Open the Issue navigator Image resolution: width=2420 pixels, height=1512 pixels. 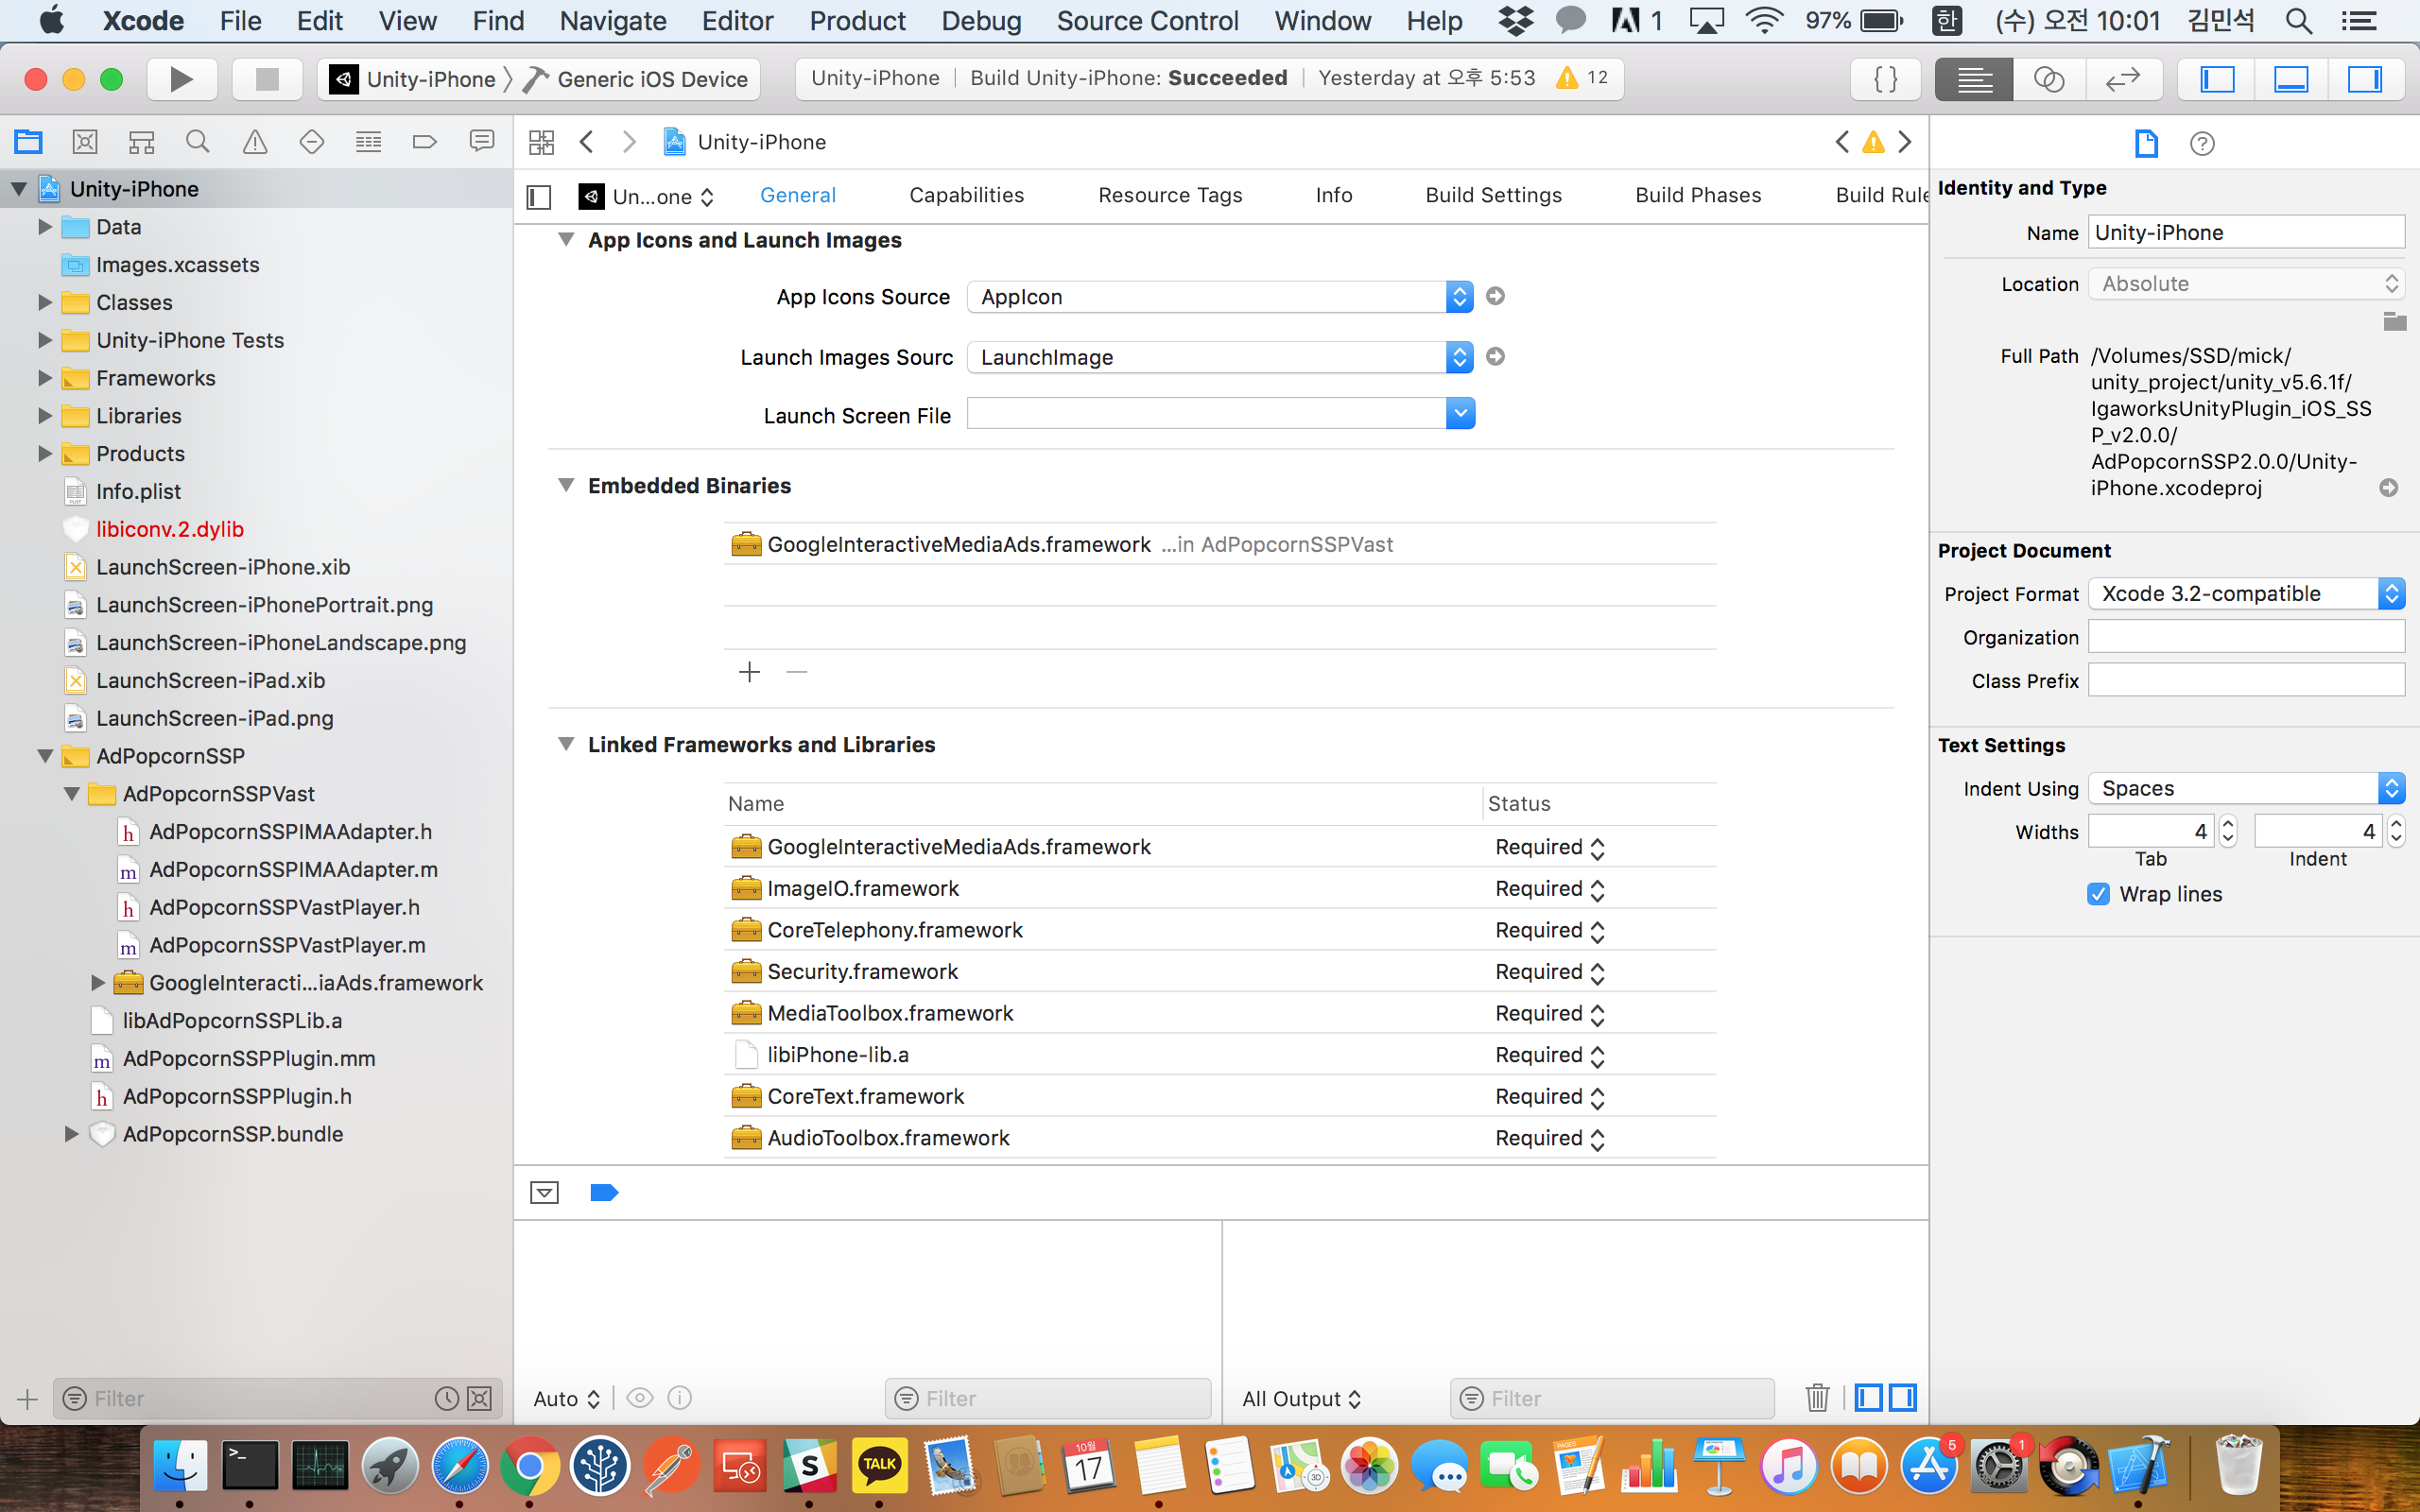pyautogui.click(x=255, y=142)
